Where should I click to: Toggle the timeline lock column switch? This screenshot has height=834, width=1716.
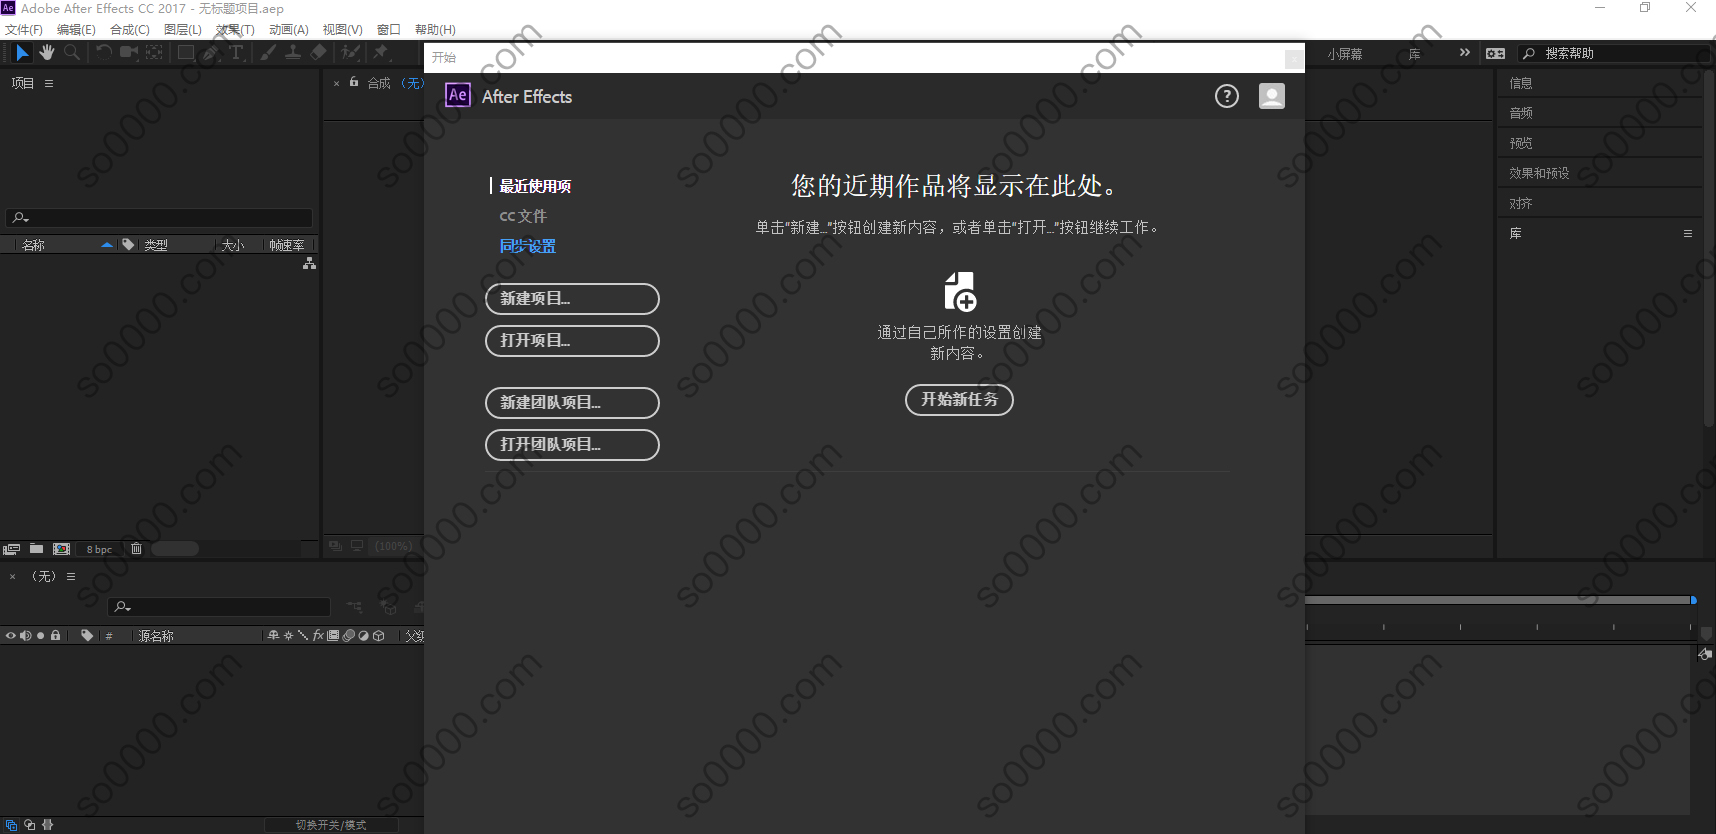(55, 636)
